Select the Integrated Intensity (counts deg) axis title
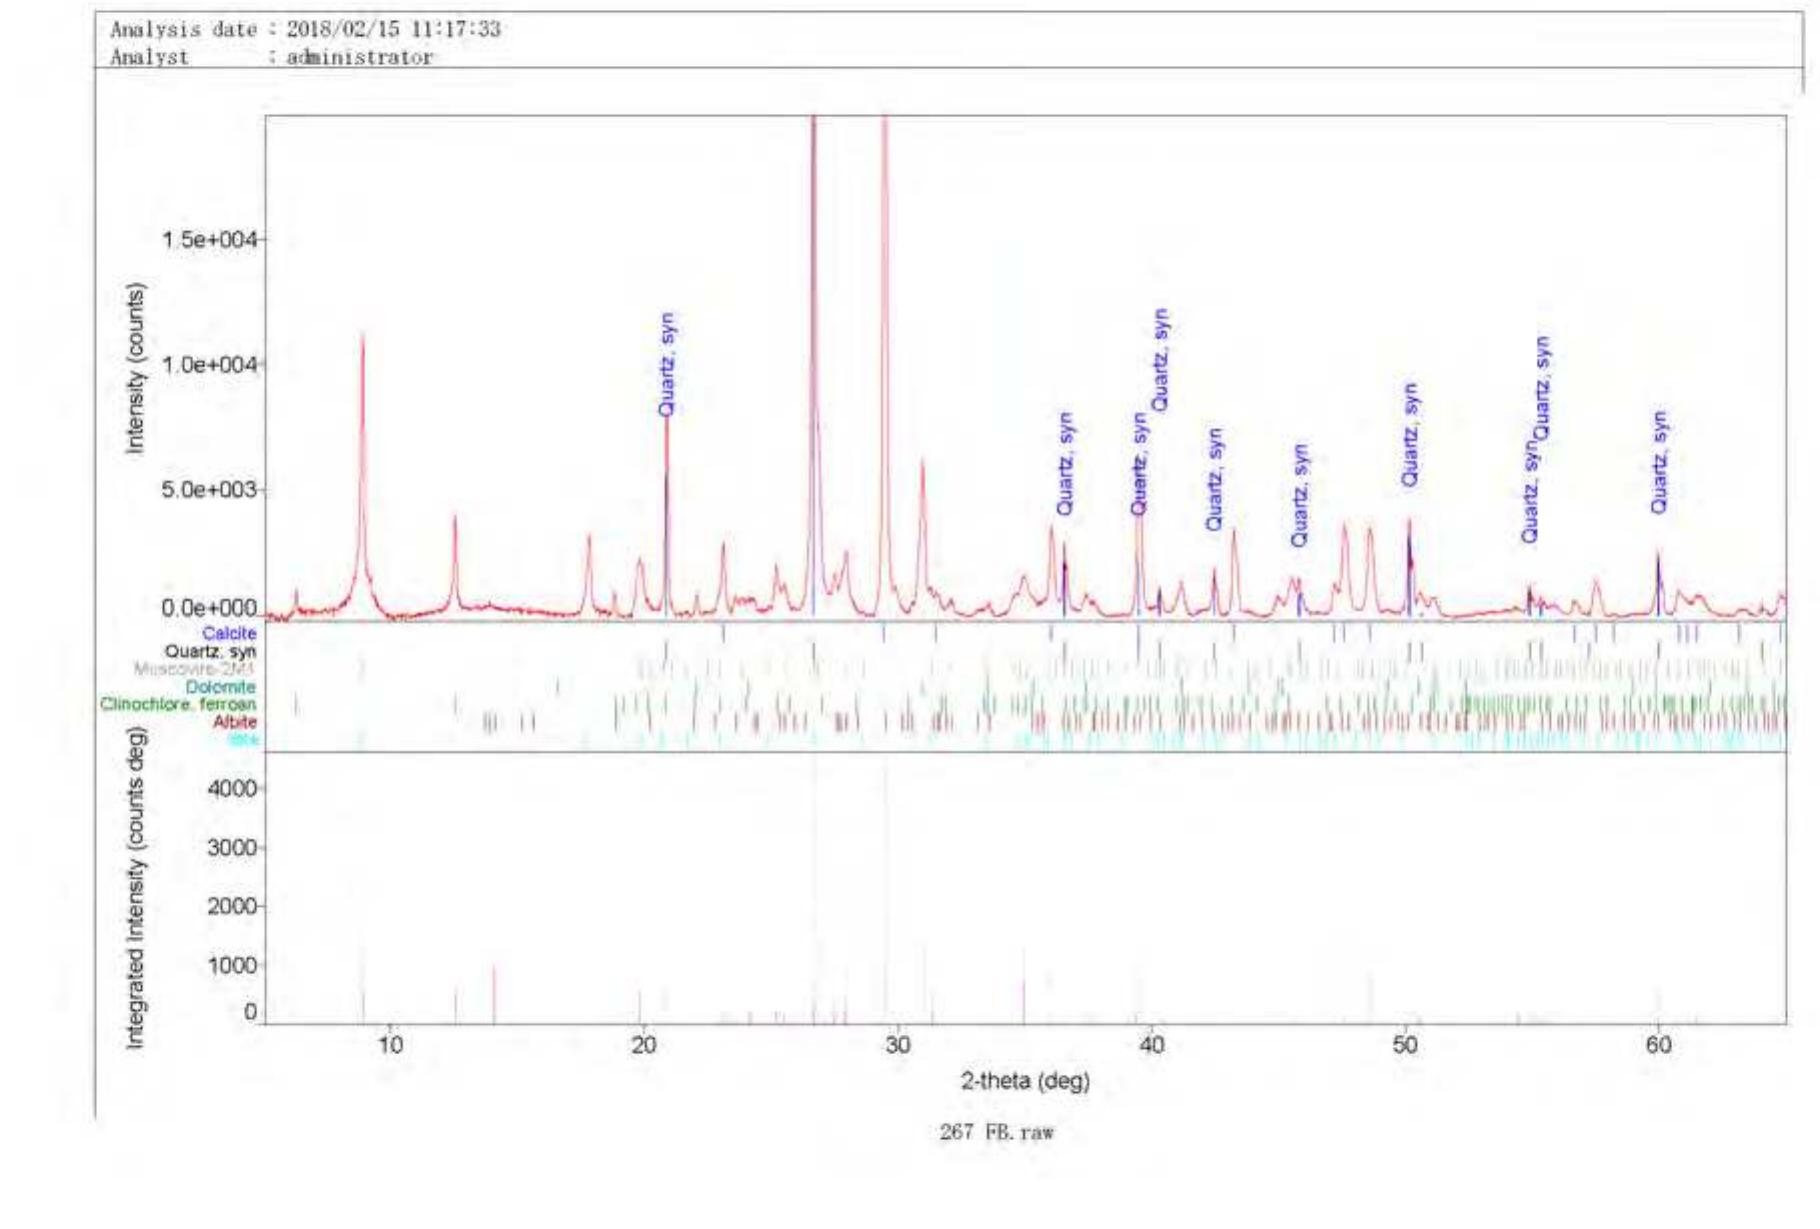The image size is (1820, 1229). [x=136, y=888]
